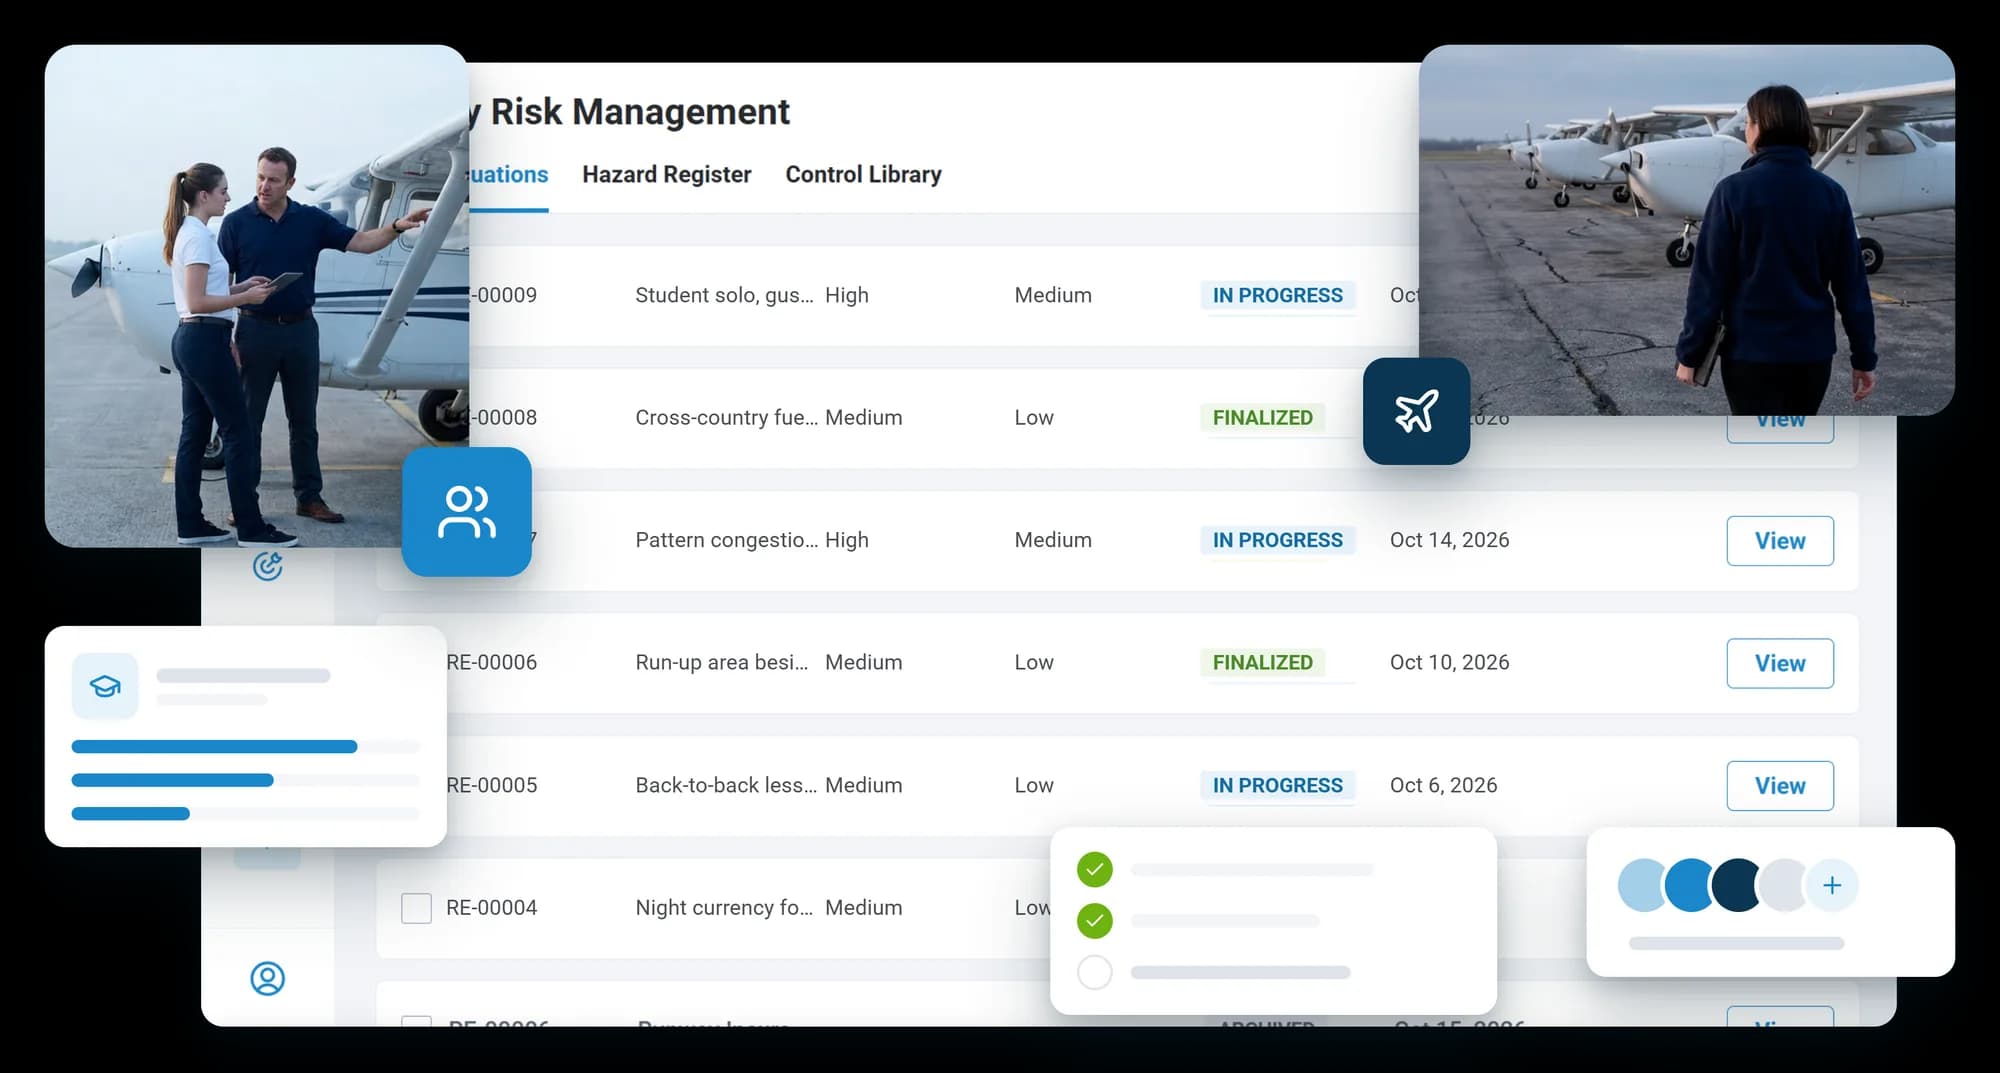The height and width of the screenshot is (1073, 2000).
Task: Click the graduation cap icon
Action: pyautogui.click(x=105, y=686)
